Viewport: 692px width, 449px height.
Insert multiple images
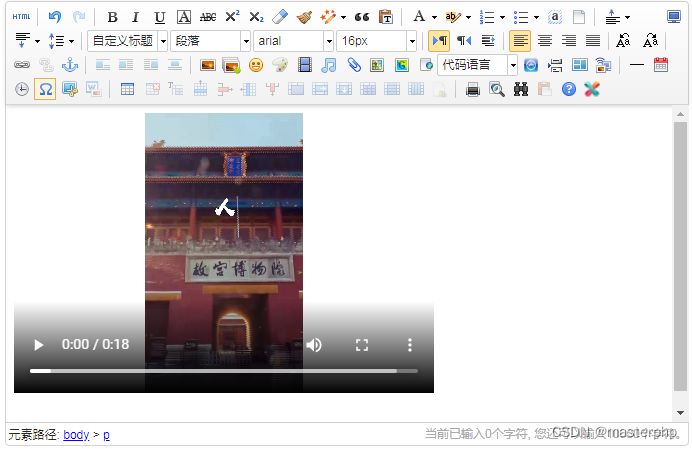click(232, 65)
